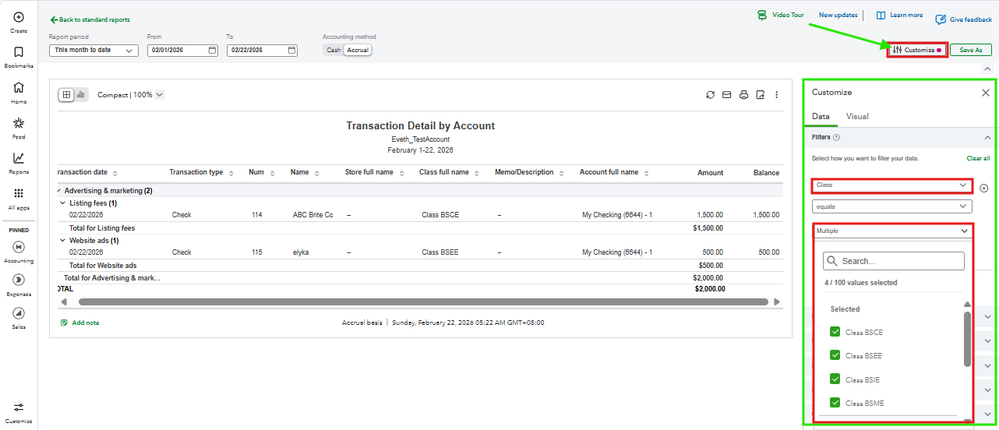999x430 pixels.
Task: Click the To date input field
Action: click(262, 50)
